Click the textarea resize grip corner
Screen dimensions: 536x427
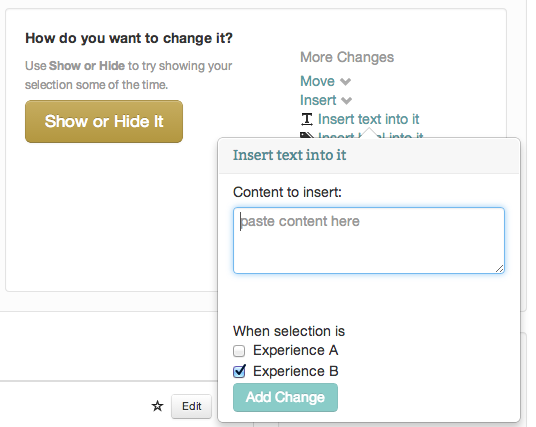coord(499,269)
